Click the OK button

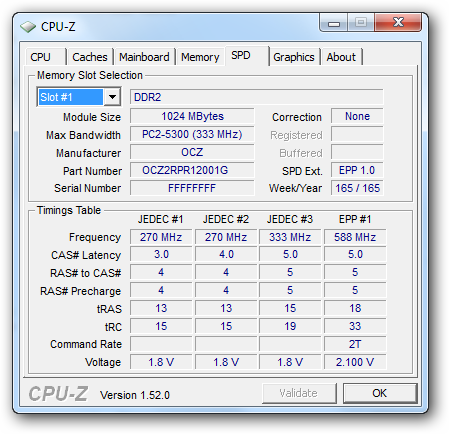click(x=380, y=393)
